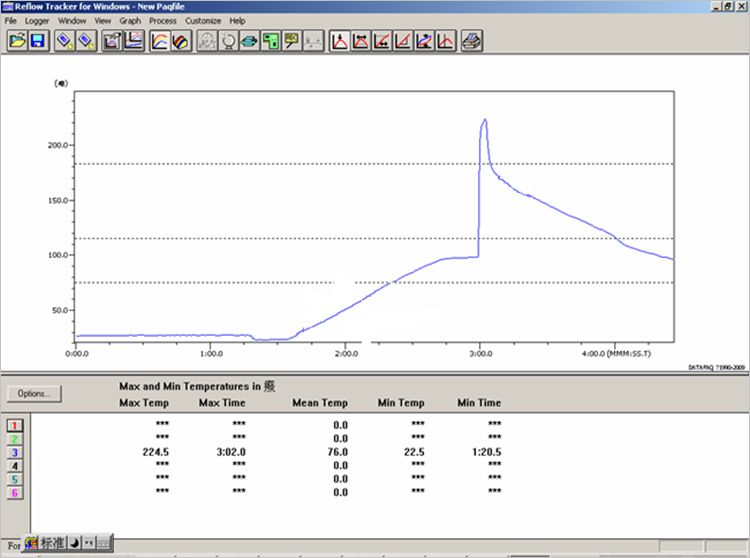Toggle probe 4 black channel button
This screenshot has height=558, width=750.
point(15,466)
